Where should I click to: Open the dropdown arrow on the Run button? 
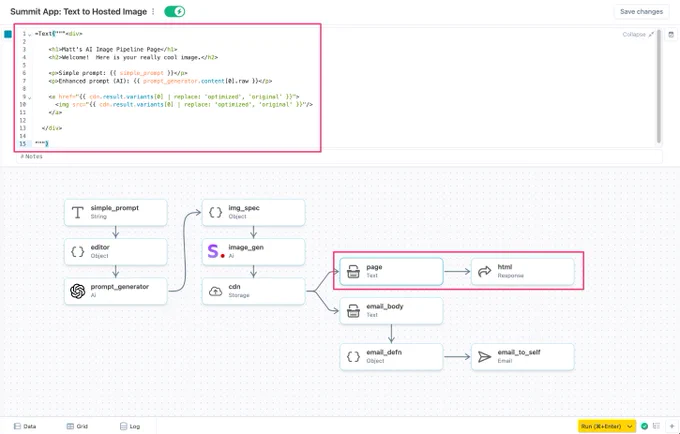(630, 427)
